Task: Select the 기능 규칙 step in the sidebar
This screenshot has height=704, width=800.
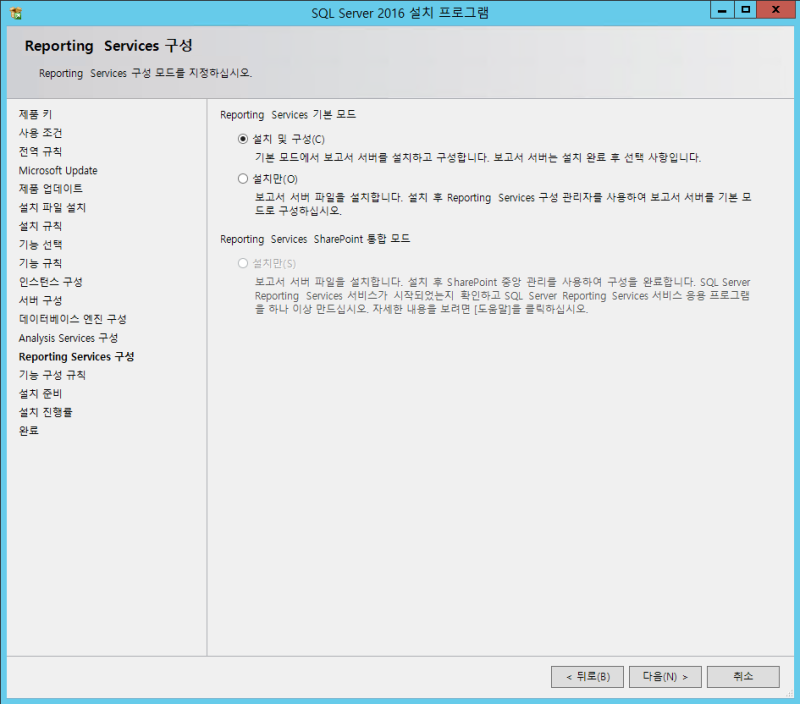Action: tap(40, 263)
